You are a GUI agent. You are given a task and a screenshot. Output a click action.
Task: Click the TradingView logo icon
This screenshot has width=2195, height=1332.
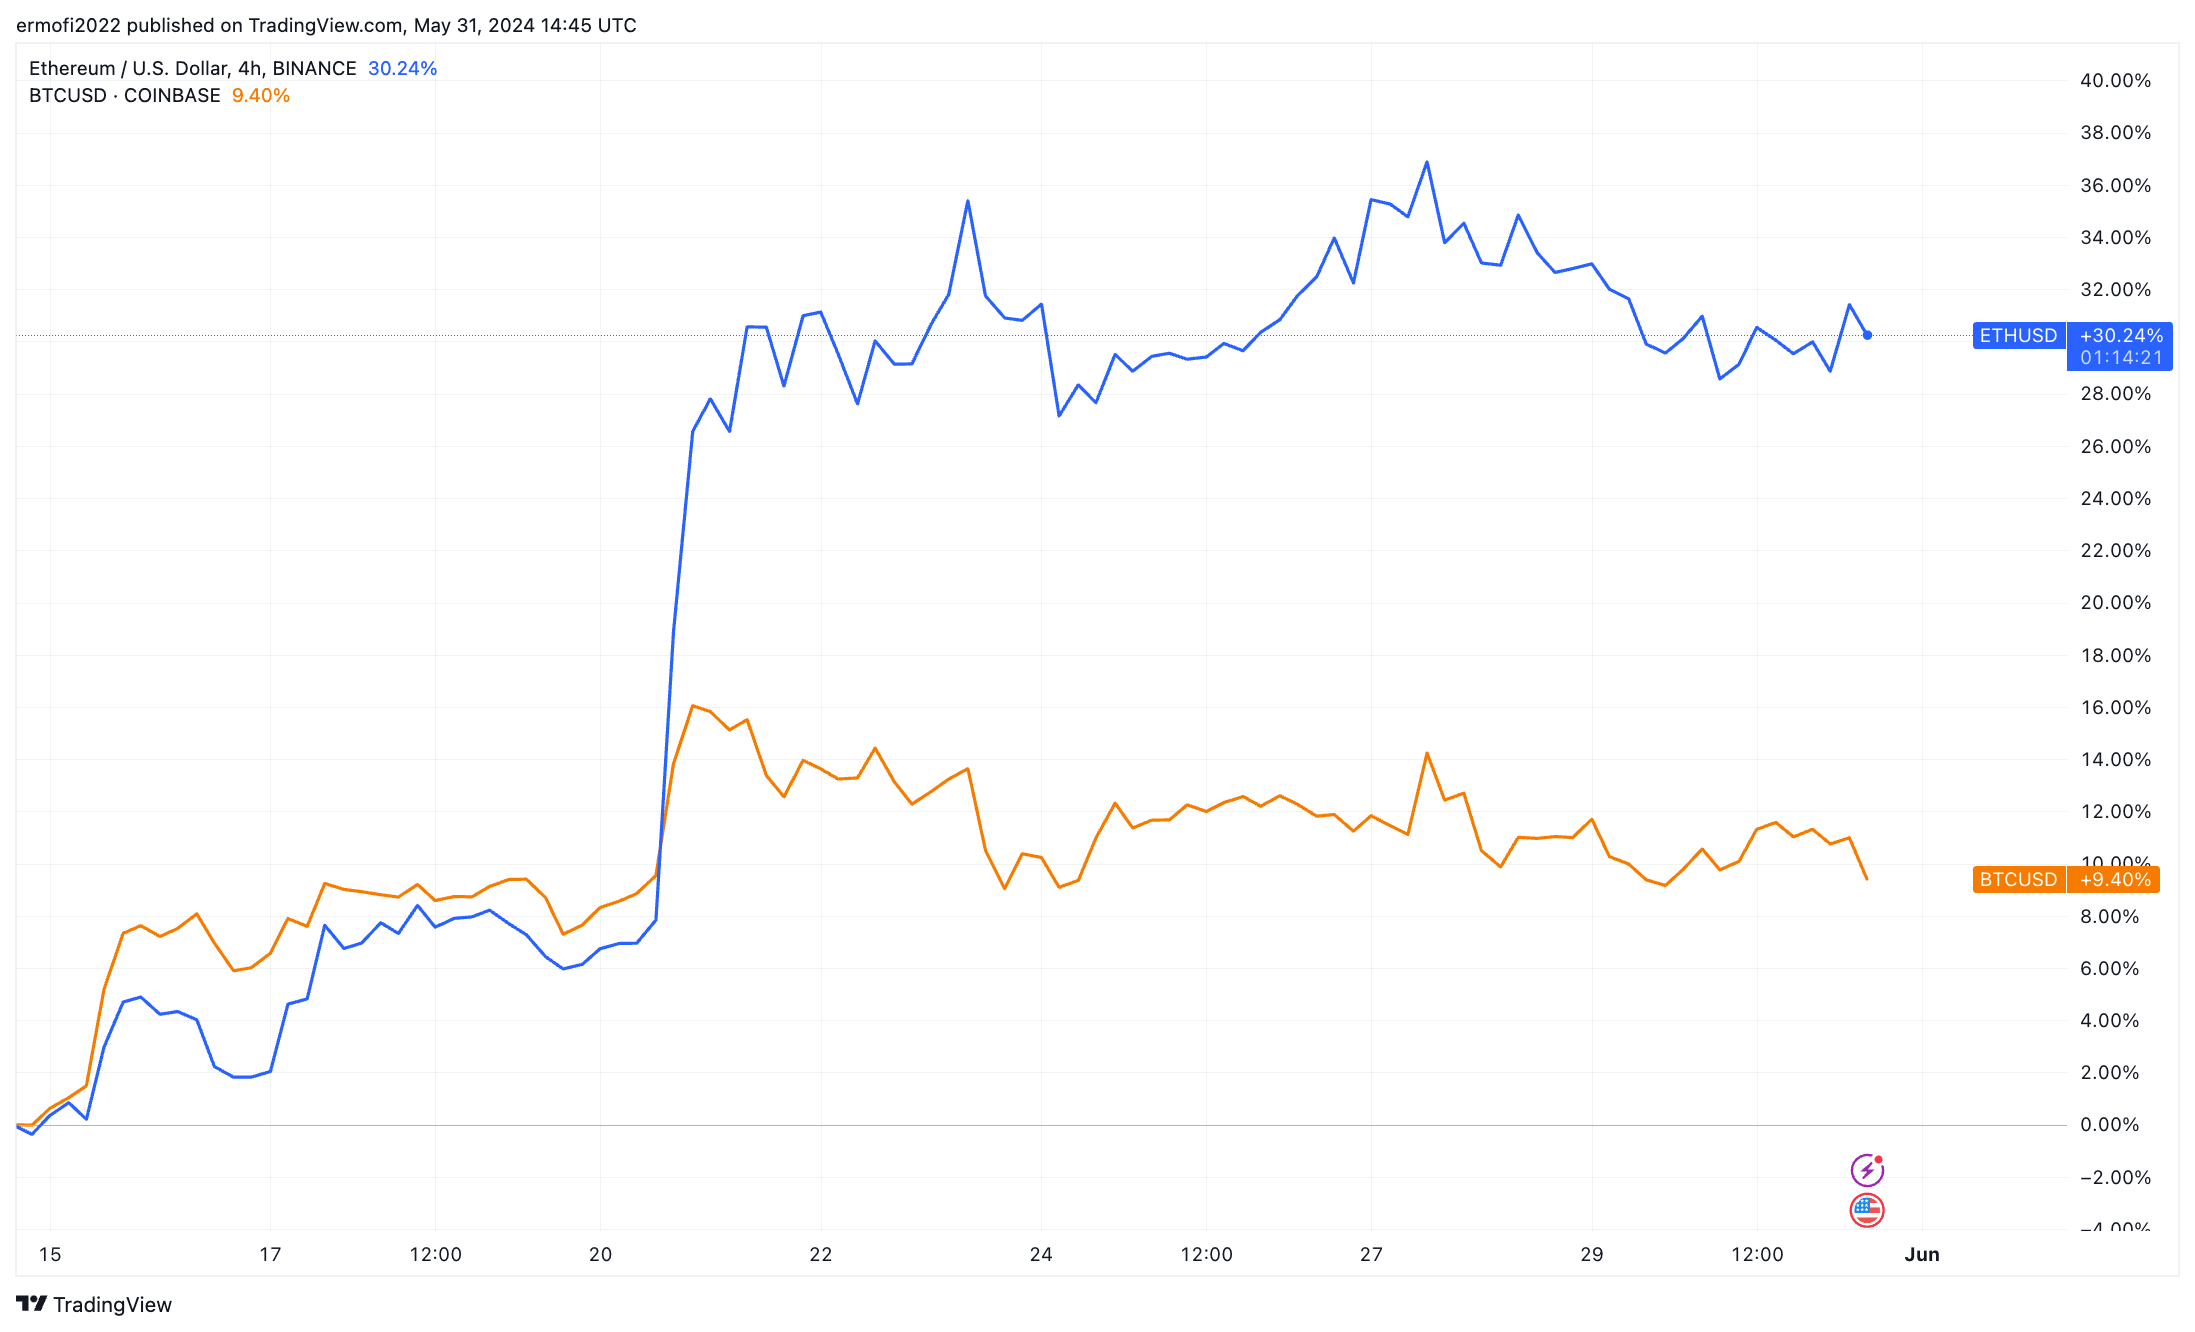(31, 1303)
